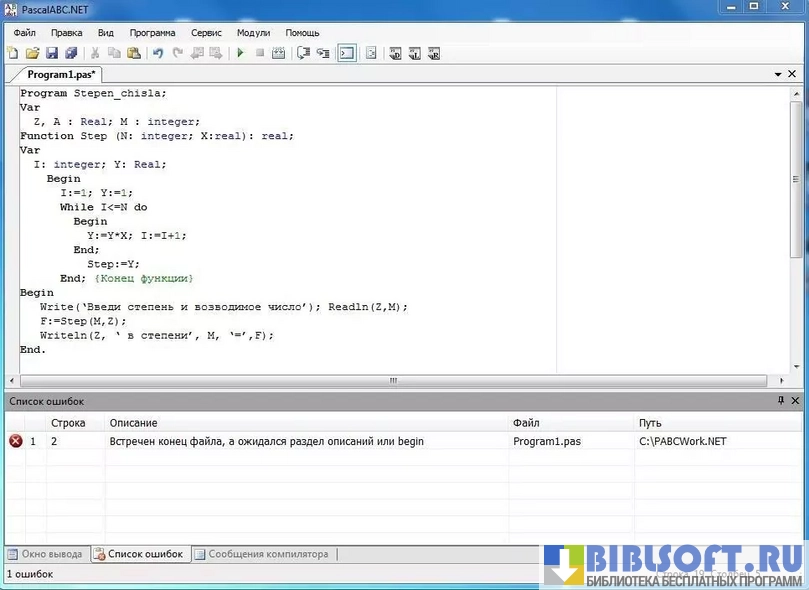809x590 pixels.
Task: Sort errors by the Описание column header
Action: [x=133, y=423]
